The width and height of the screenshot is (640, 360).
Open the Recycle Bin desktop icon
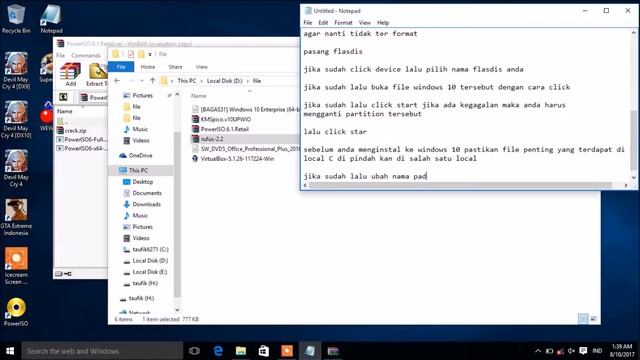[x=16, y=18]
